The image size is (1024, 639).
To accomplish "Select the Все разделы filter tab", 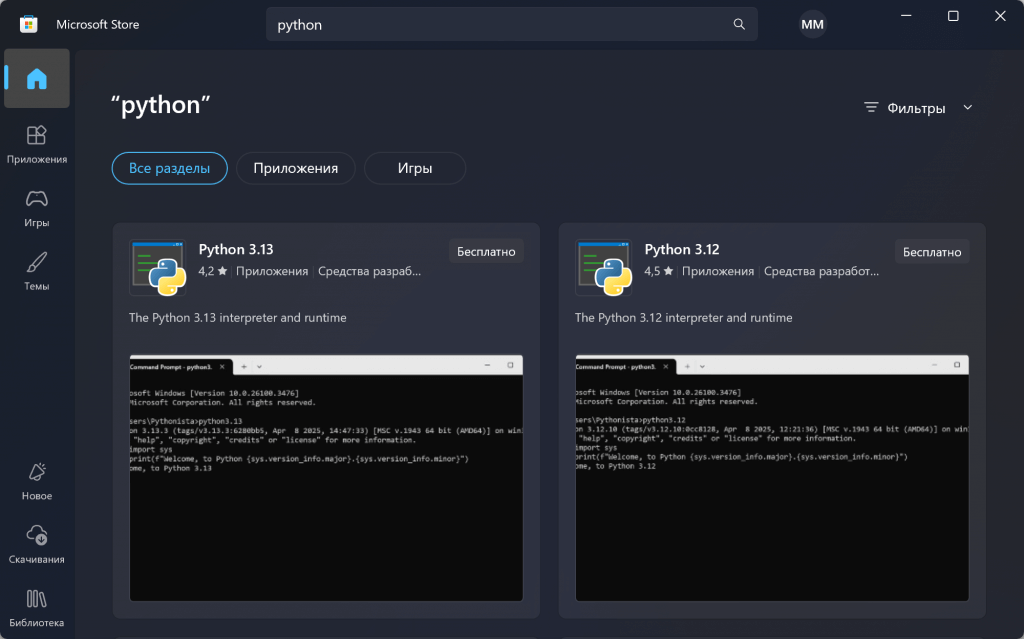I will [x=170, y=168].
